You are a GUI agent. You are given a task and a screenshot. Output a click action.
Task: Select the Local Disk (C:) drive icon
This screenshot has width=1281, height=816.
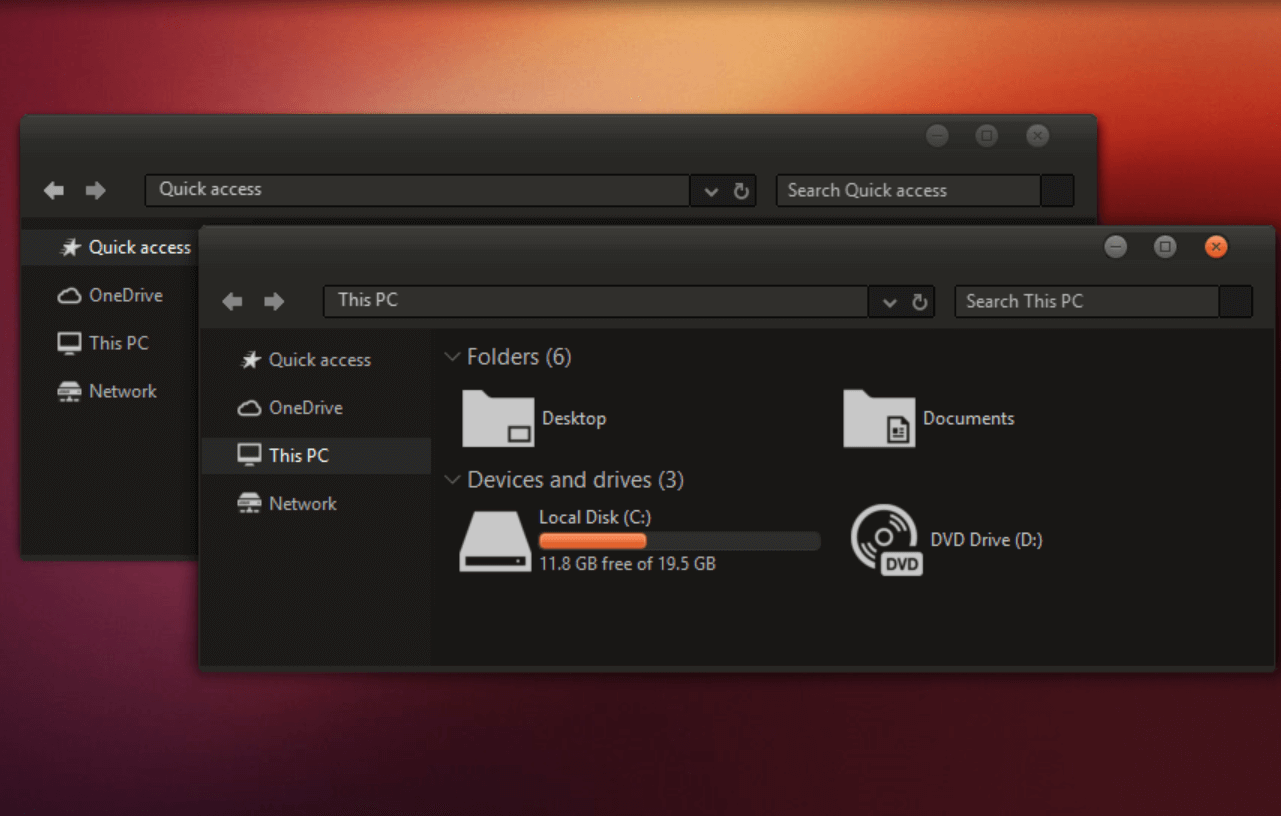point(494,540)
